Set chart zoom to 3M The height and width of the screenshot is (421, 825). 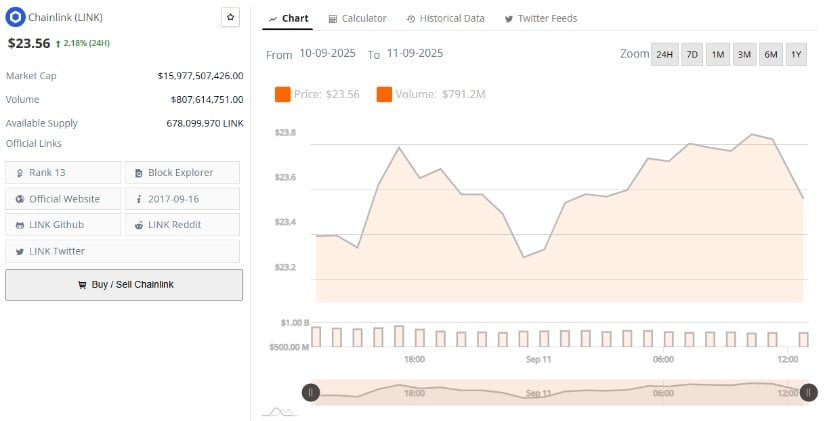tap(744, 54)
